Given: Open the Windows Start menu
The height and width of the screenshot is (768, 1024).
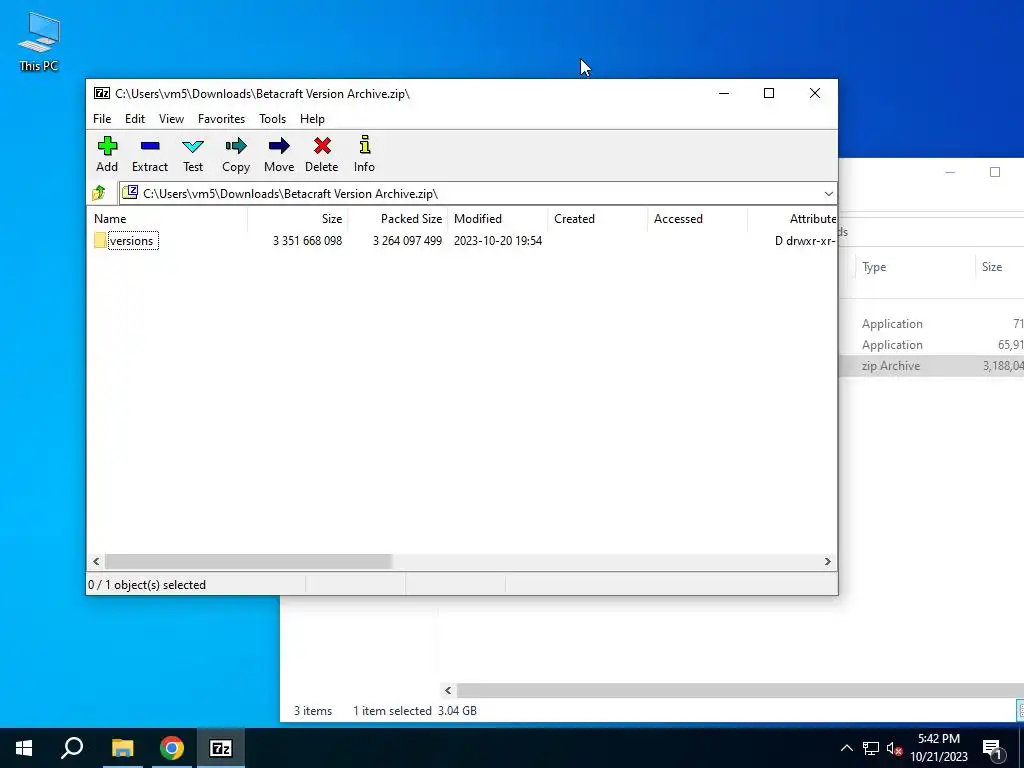Looking at the screenshot, I should pyautogui.click(x=24, y=748).
